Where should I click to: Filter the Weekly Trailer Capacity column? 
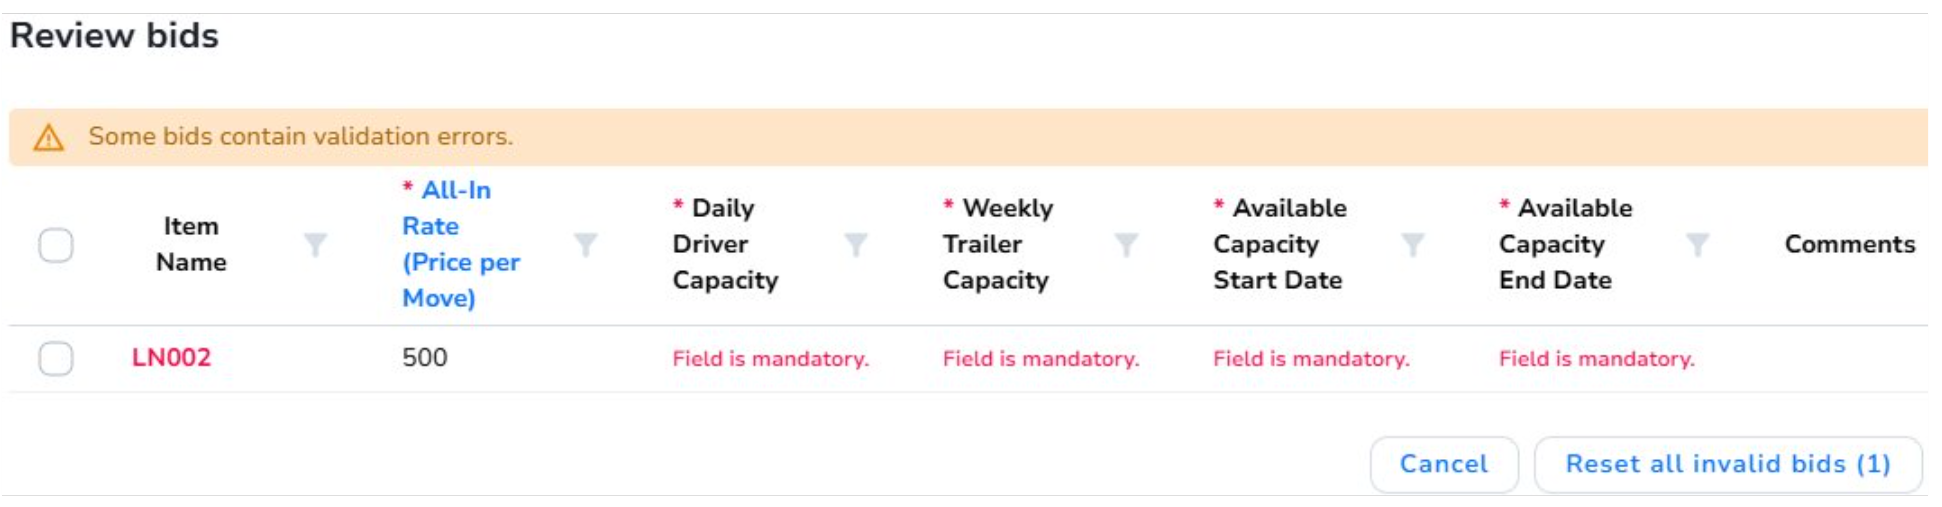click(1126, 245)
